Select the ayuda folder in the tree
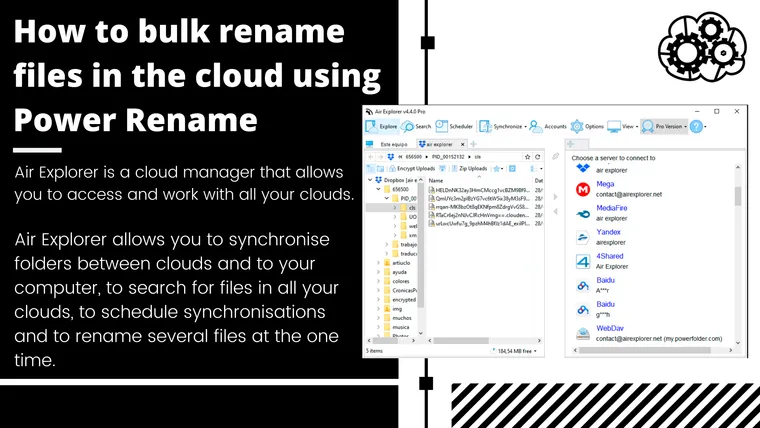The image size is (760, 428). [395, 272]
